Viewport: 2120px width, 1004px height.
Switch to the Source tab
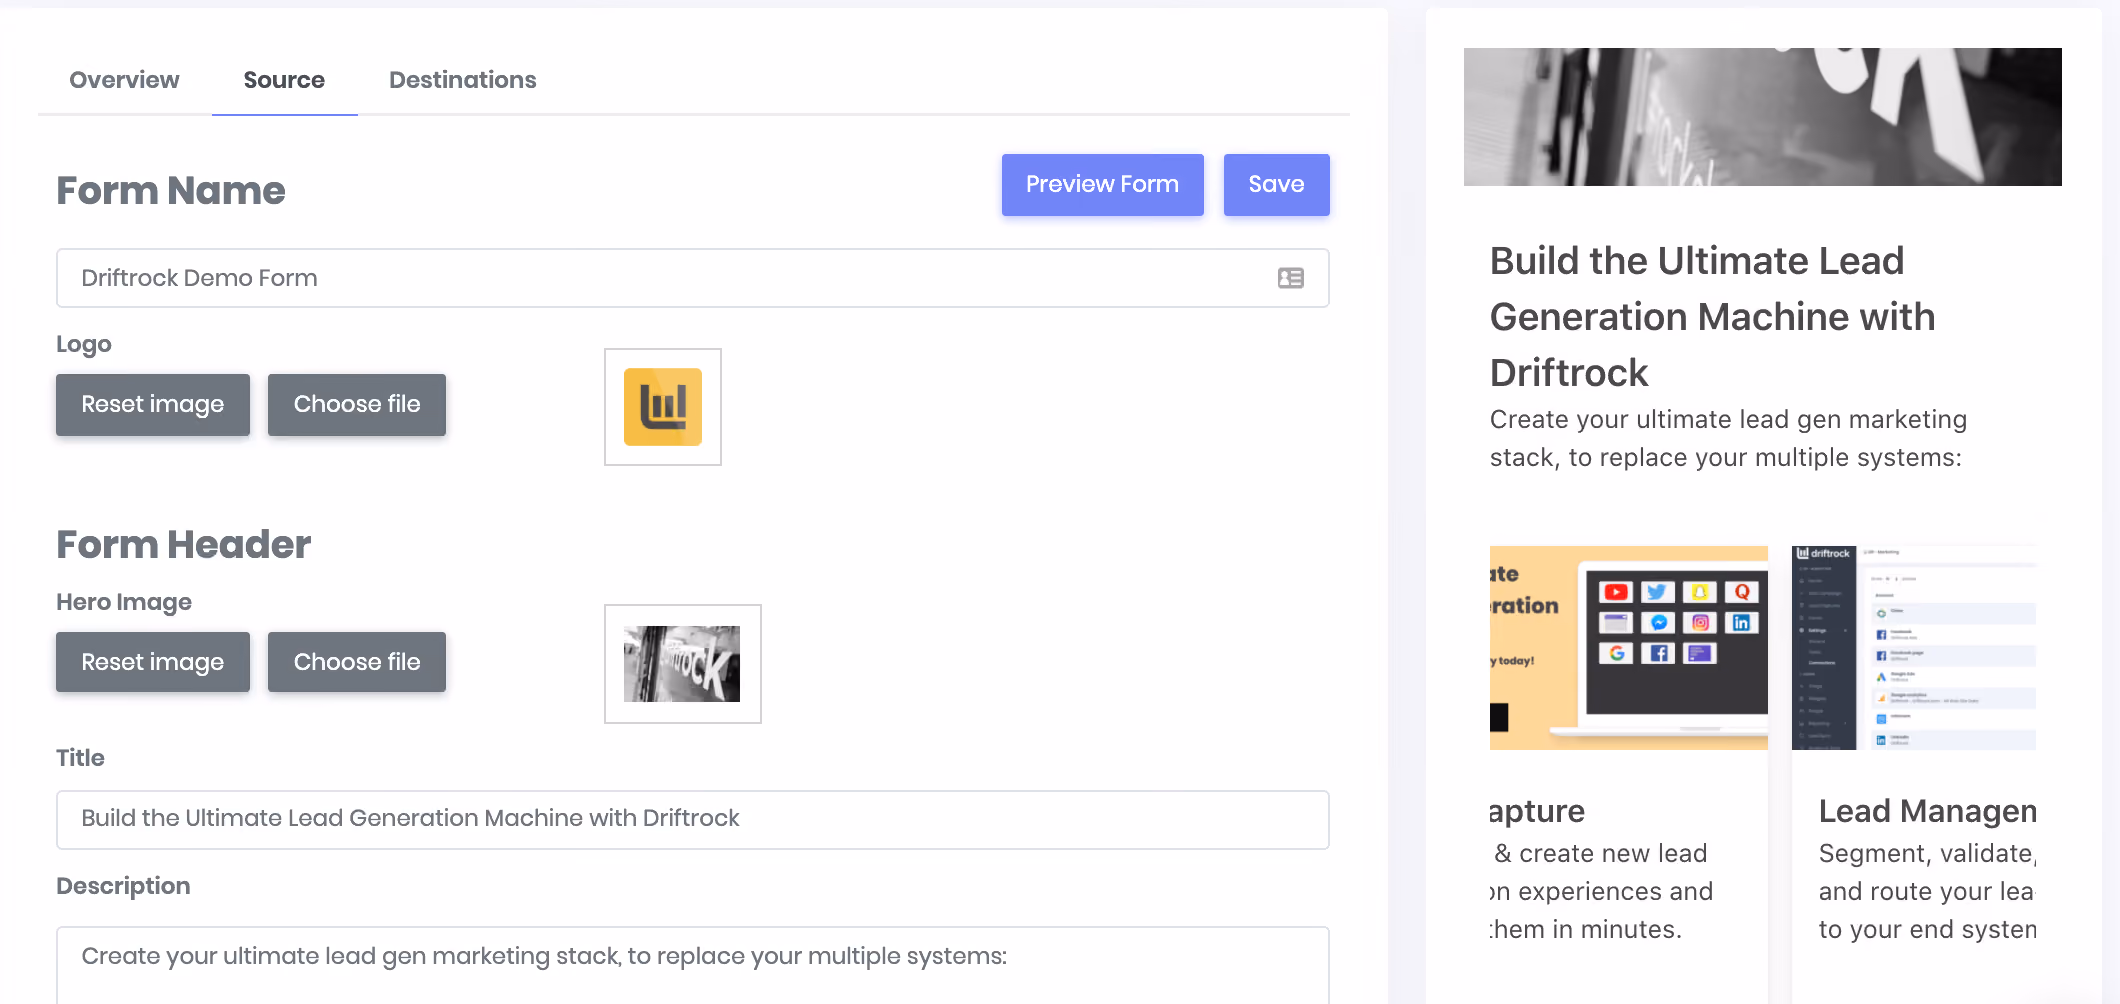tap(284, 80)
